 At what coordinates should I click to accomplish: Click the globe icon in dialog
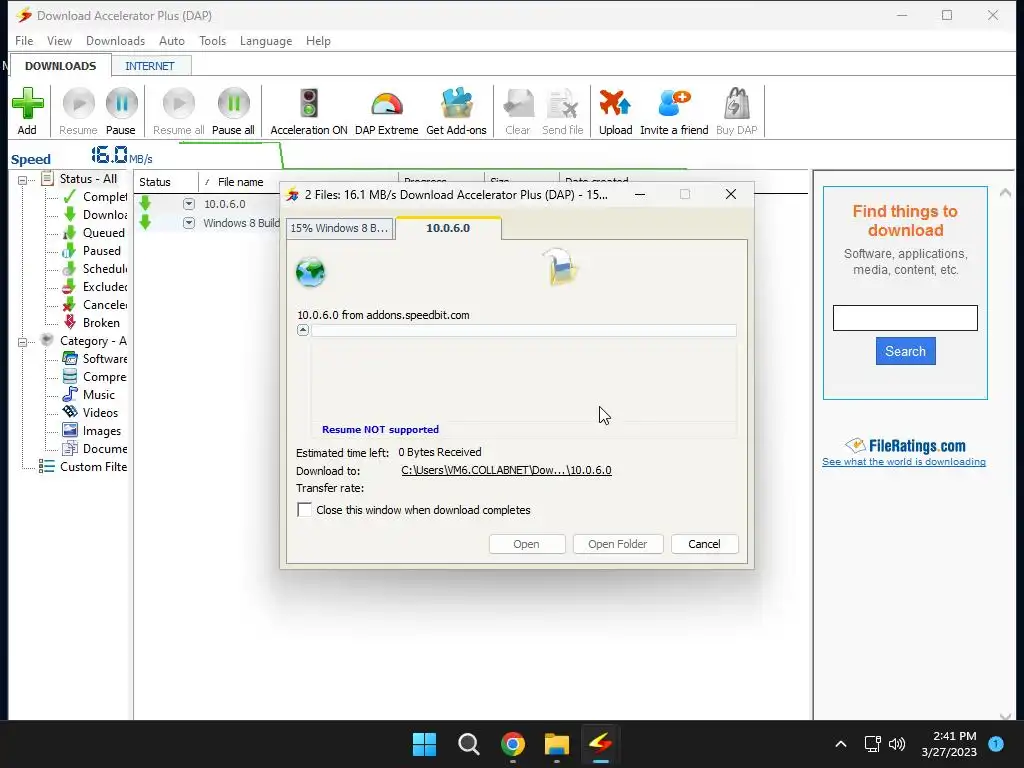[x=310, y=272]
